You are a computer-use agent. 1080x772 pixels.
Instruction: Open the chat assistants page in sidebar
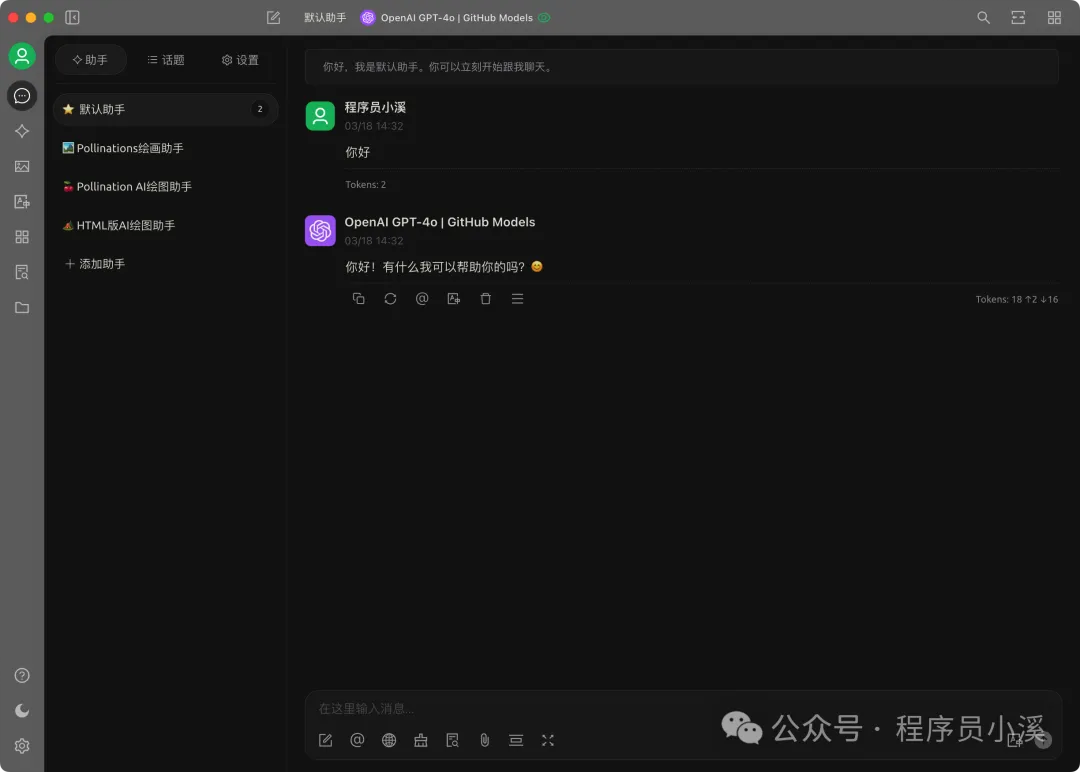[22, 96]
